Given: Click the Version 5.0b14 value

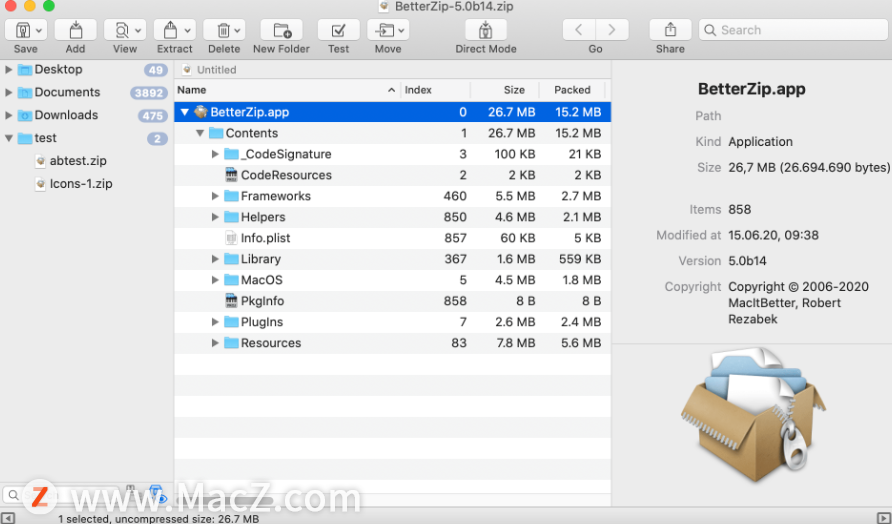Looking at the screenshot, I should coord(747,261).
